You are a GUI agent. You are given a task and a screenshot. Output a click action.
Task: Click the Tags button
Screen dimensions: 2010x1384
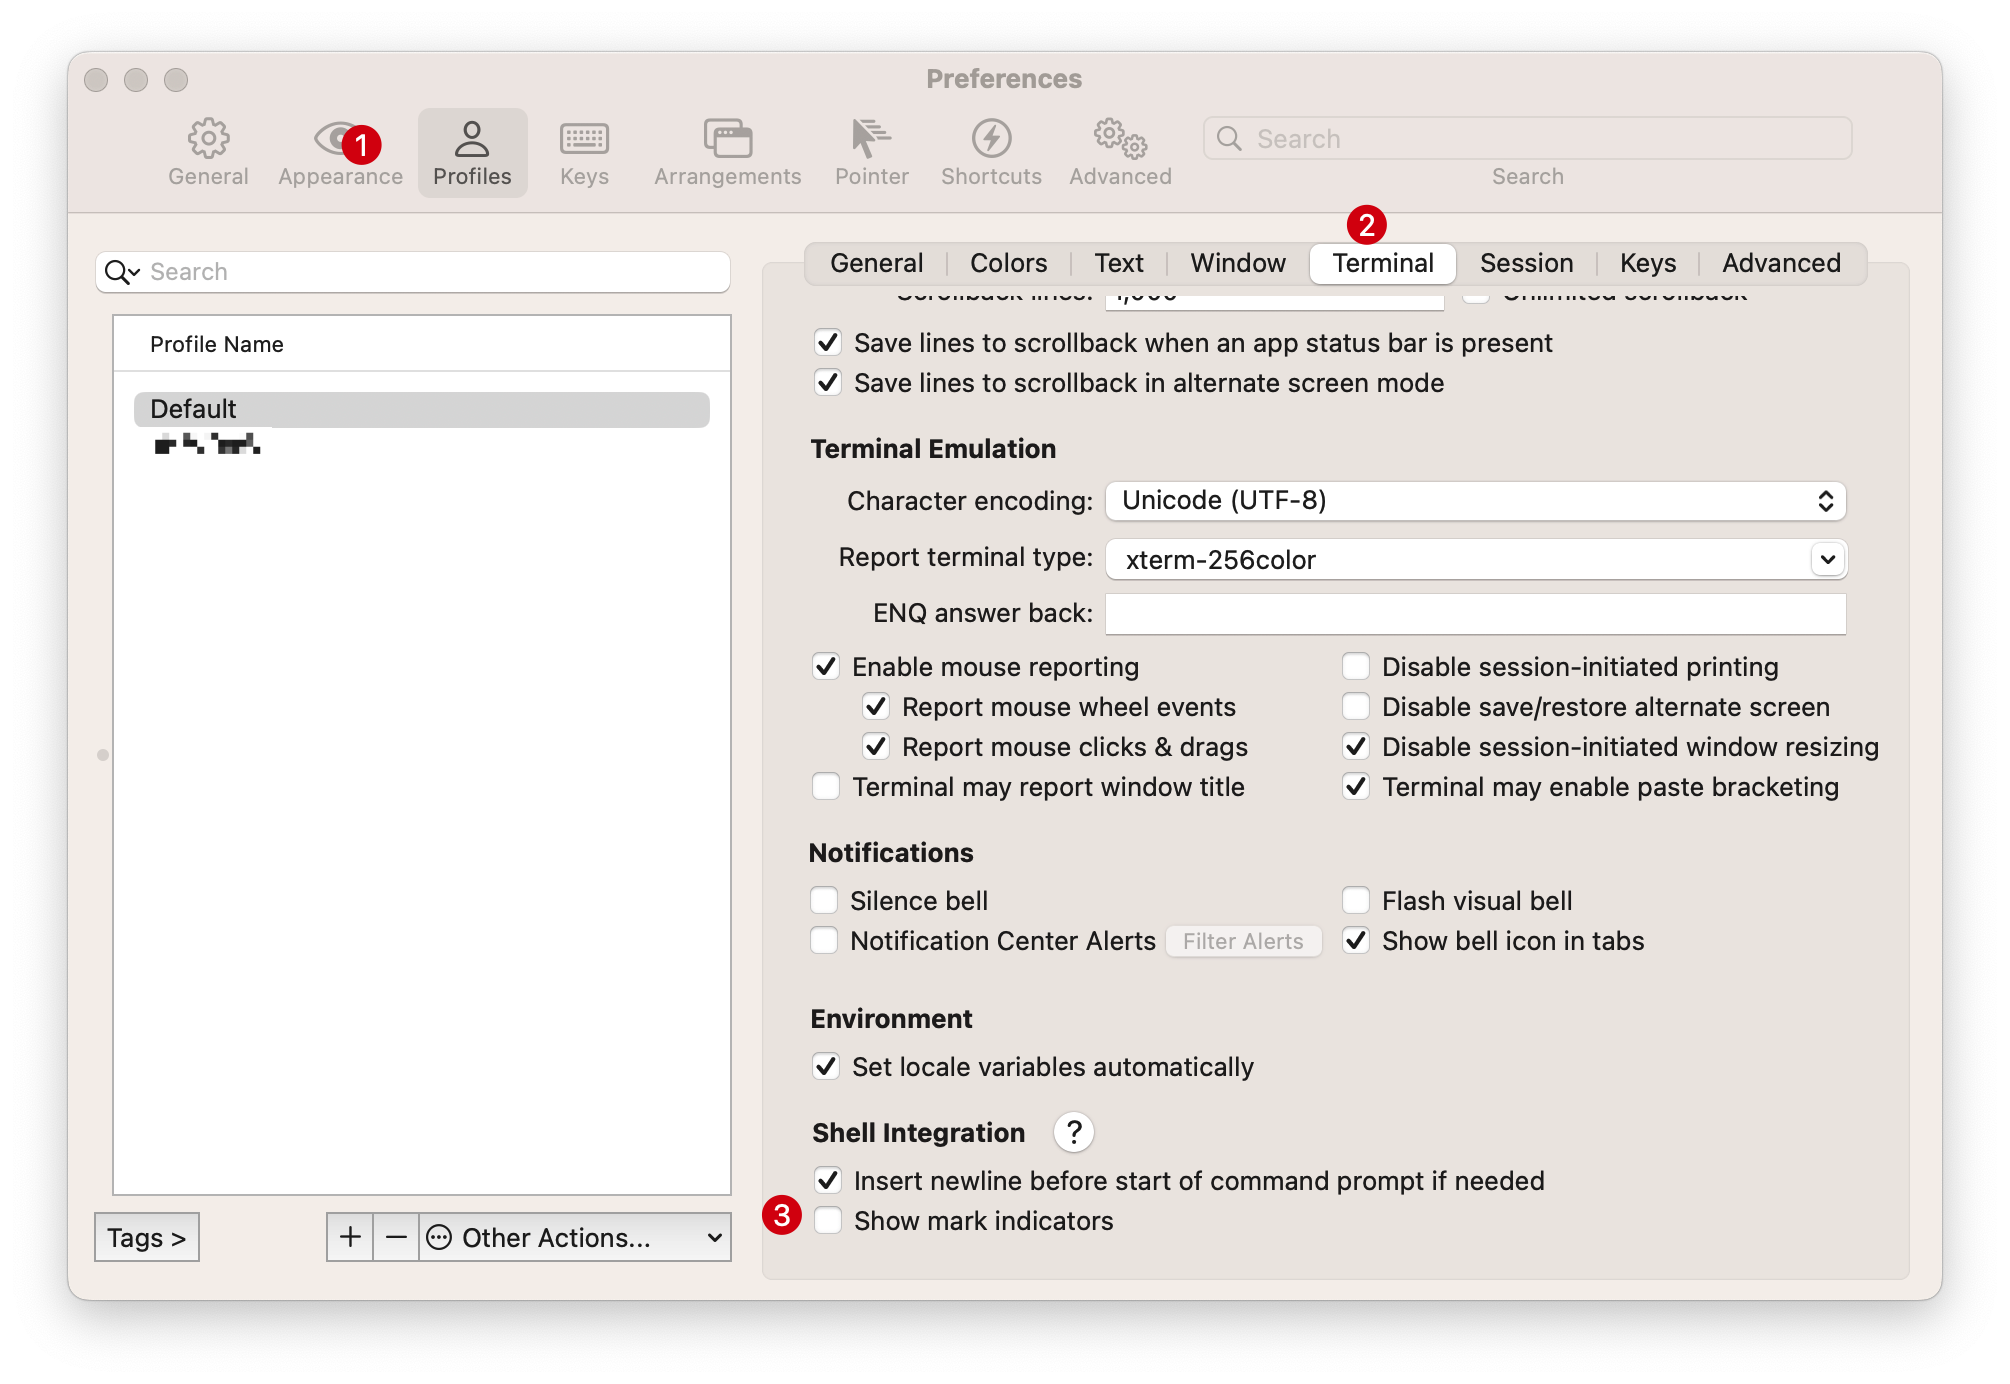click(x=147, y=1237)
